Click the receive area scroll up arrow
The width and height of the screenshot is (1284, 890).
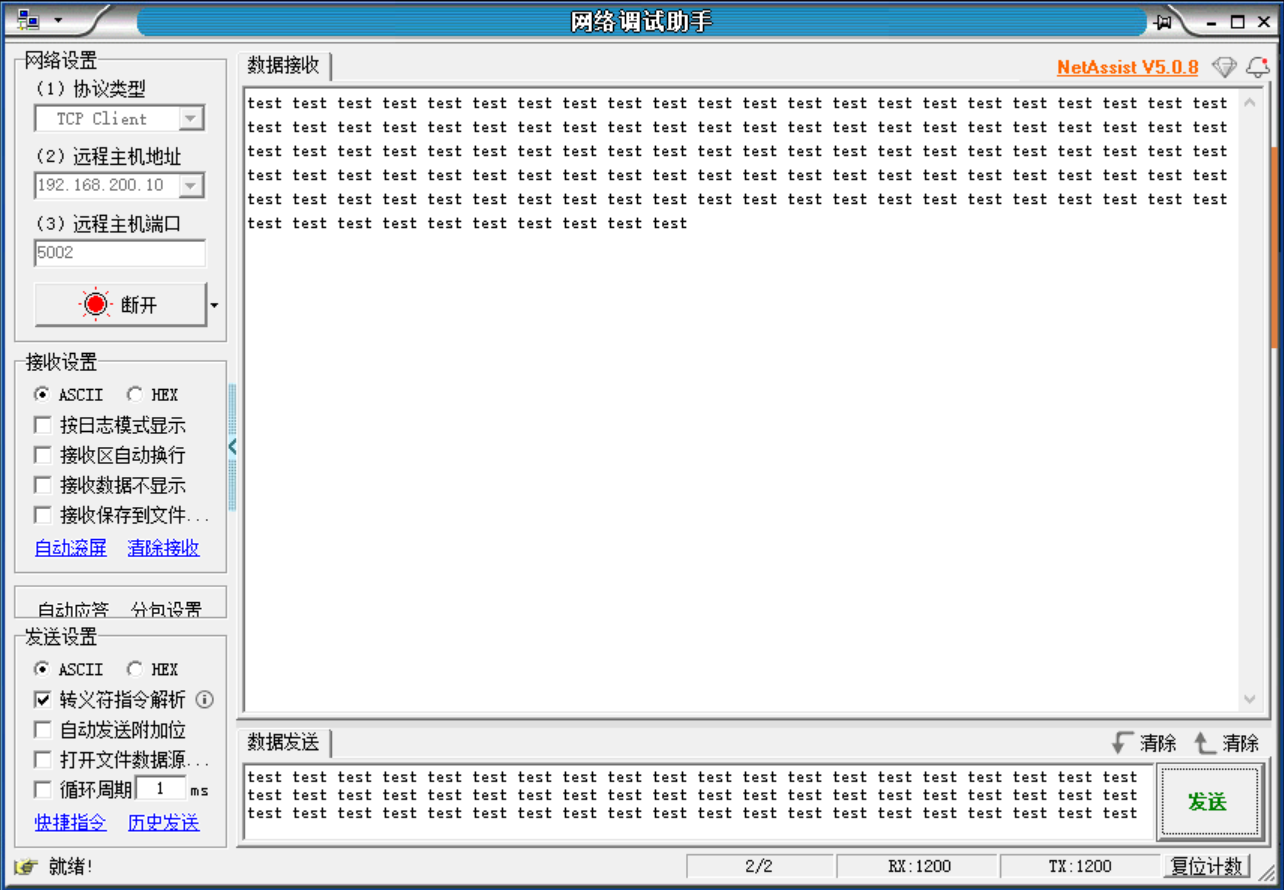1250,103
